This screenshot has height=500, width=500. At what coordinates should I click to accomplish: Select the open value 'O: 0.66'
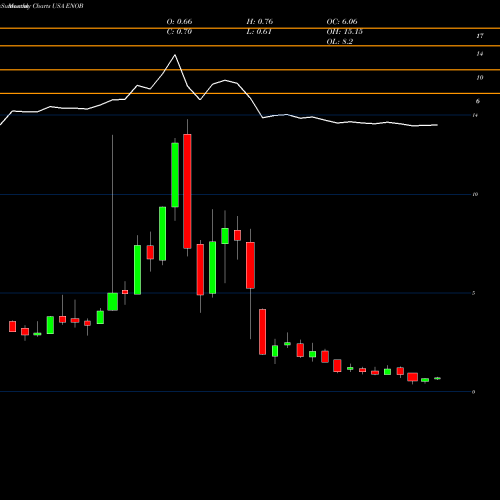click(179, 22)
